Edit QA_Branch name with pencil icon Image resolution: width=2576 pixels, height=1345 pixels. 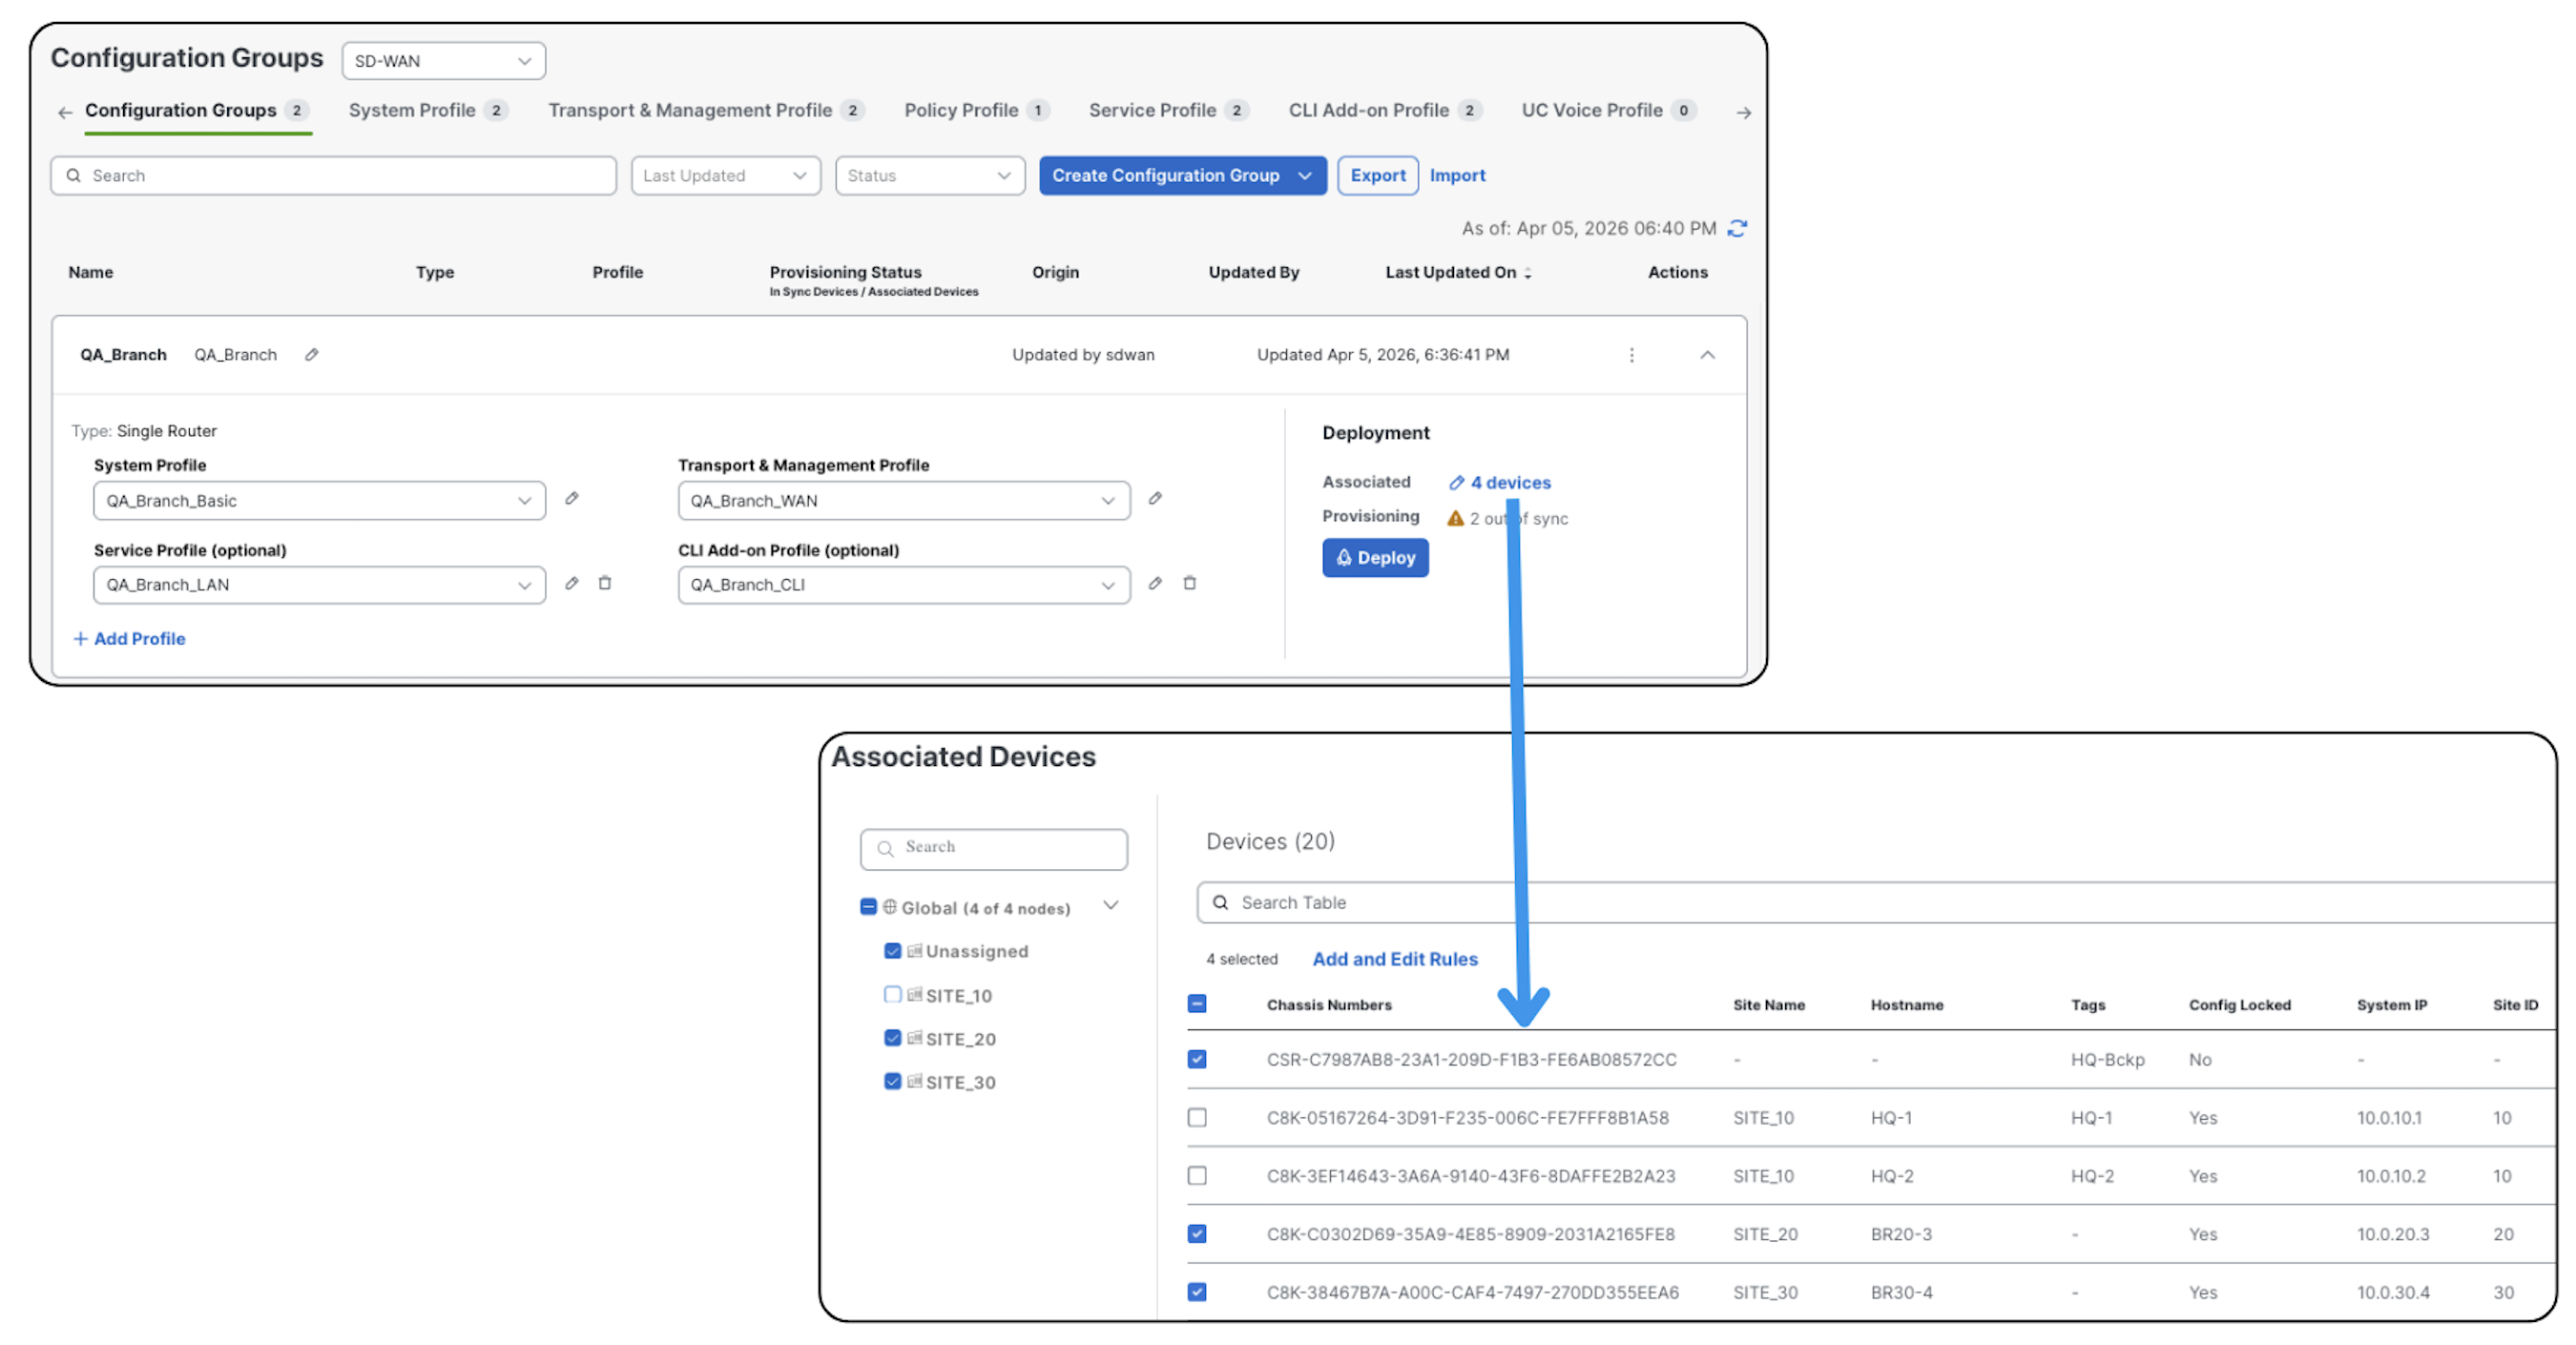click(x=312, y=354)
